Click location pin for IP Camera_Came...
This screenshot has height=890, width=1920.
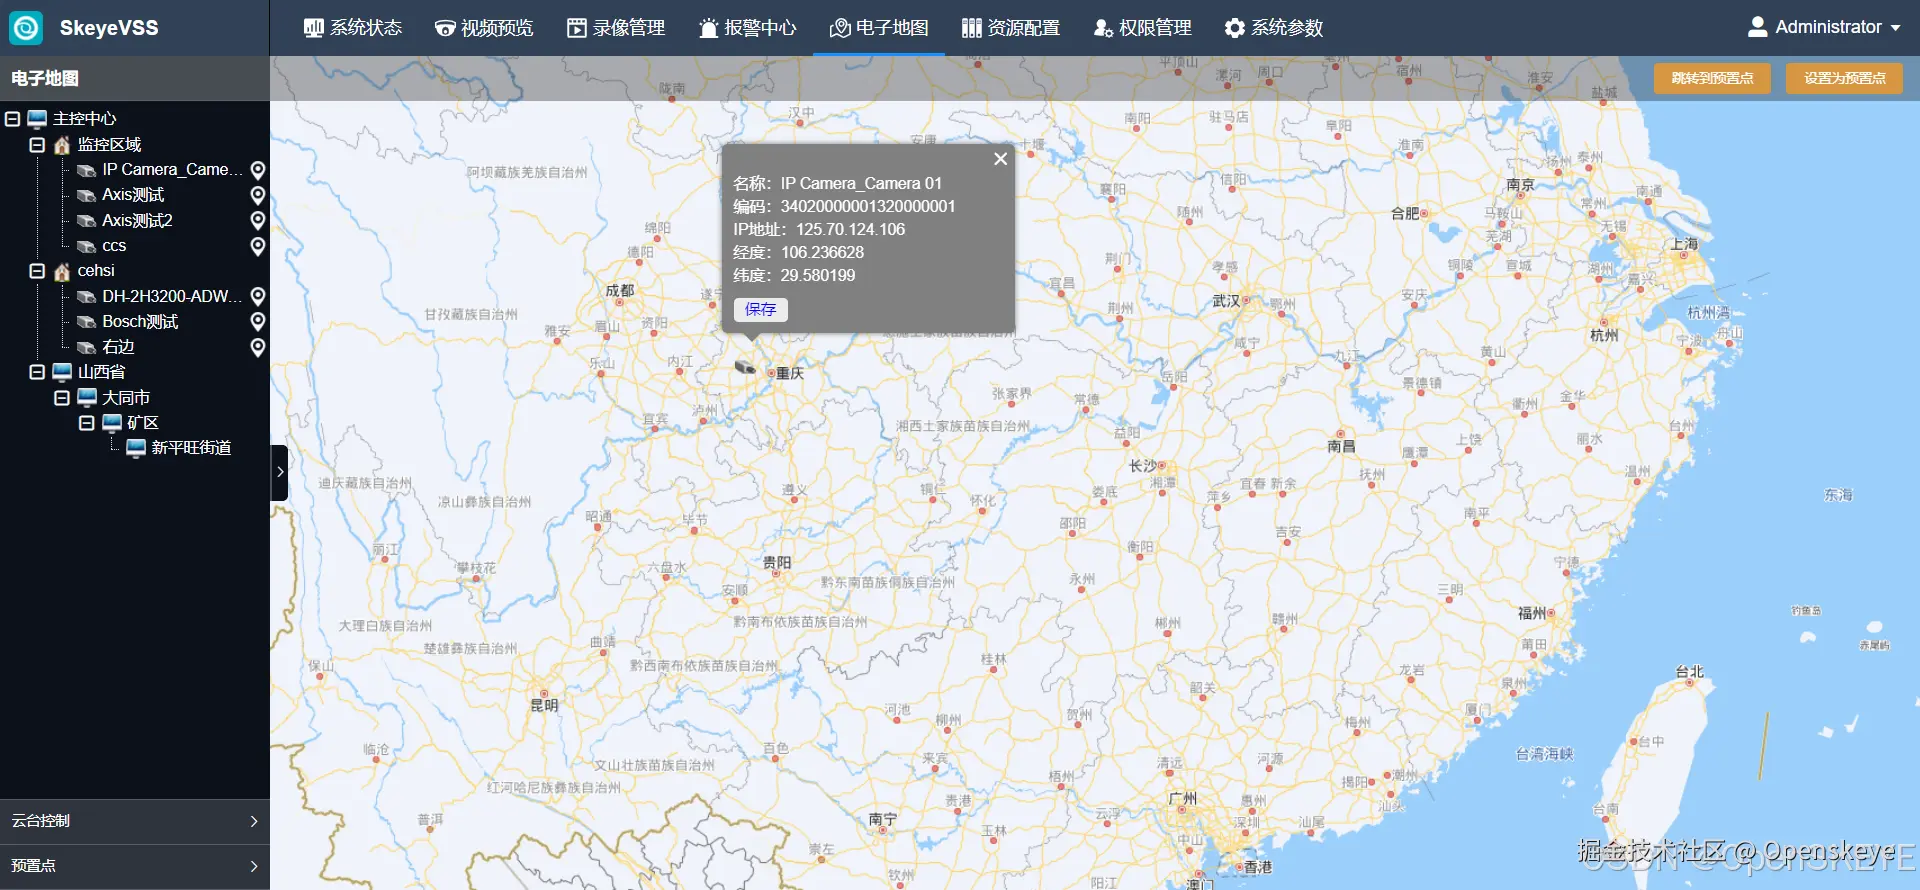[258, 170]
